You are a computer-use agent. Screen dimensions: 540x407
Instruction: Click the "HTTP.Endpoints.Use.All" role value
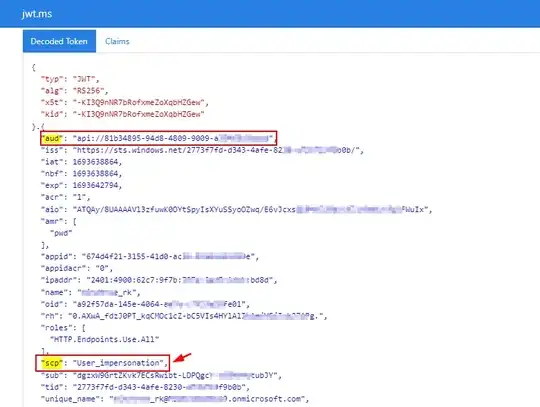tap(104, 340)
